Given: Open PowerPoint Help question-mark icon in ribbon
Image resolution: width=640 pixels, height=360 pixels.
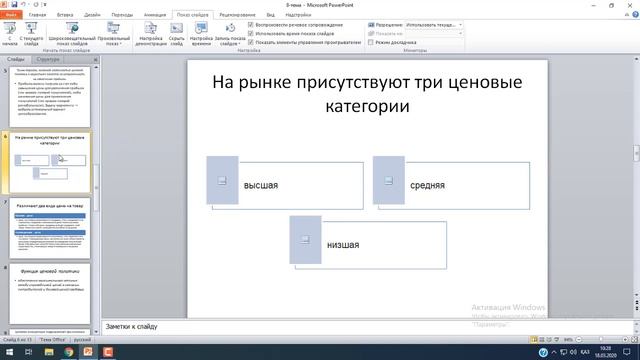Looking at the screenshot, I should (x=635, y=15).
